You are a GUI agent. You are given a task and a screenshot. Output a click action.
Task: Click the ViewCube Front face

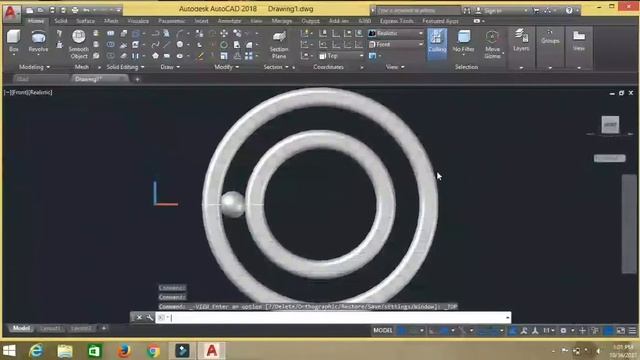[x=610, y=124]
